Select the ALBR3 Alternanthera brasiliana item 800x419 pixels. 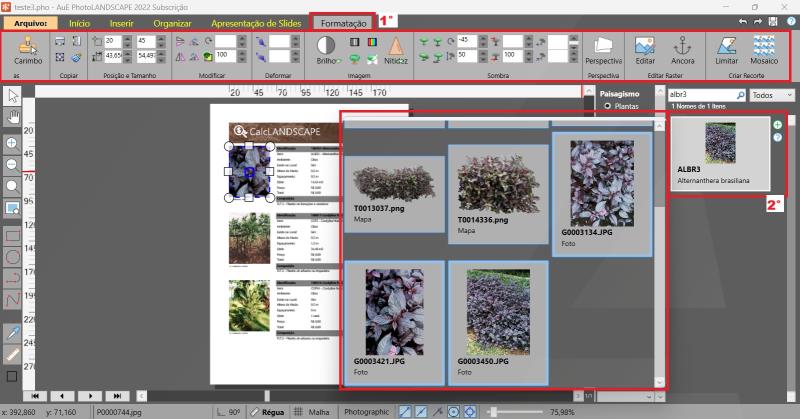[x=720, y=153]
